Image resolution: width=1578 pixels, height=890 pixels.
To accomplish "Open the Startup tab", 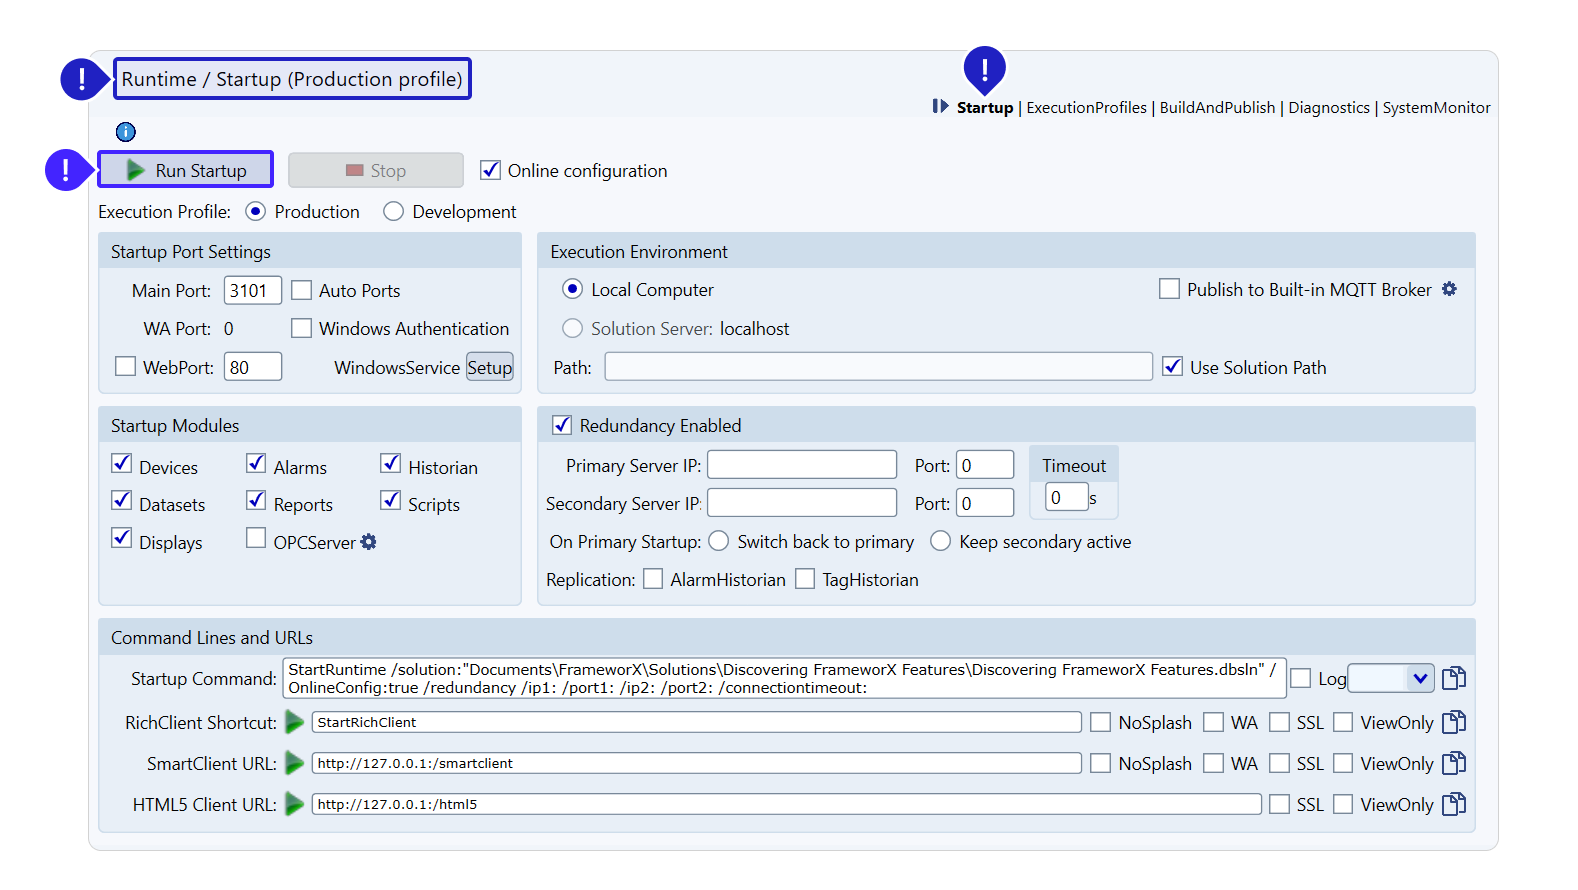I will click(x=985, y=107).
